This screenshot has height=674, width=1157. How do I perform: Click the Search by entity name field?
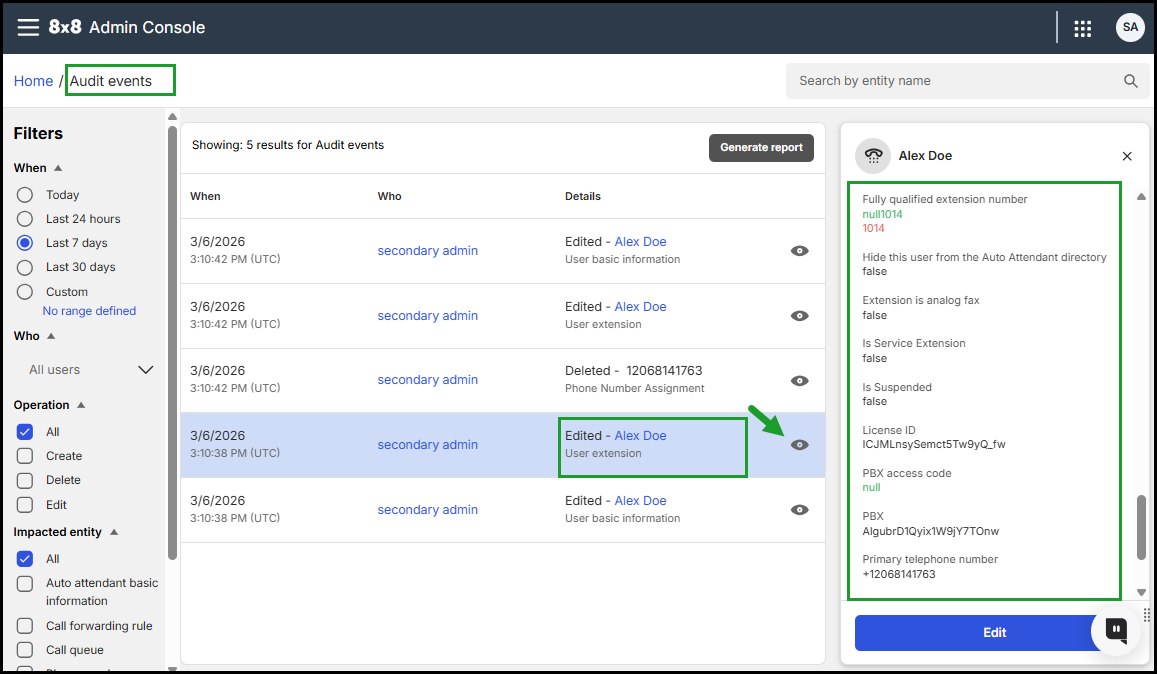click(955, 81)
